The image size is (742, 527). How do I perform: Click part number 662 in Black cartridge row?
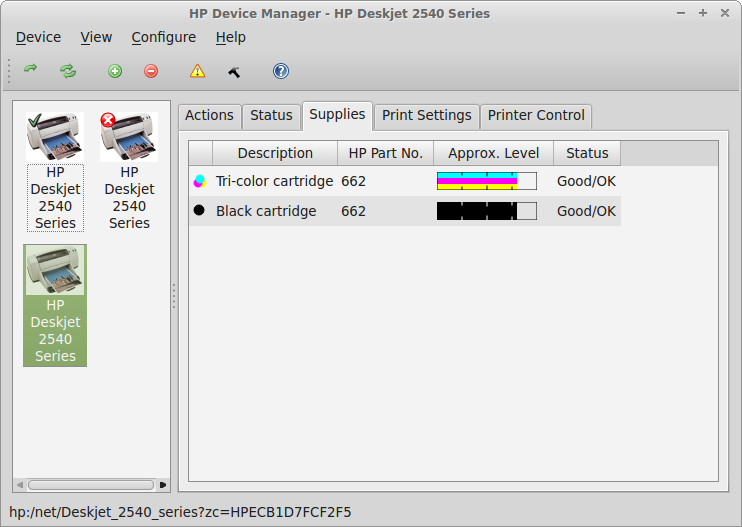click(x=353, y=211)
